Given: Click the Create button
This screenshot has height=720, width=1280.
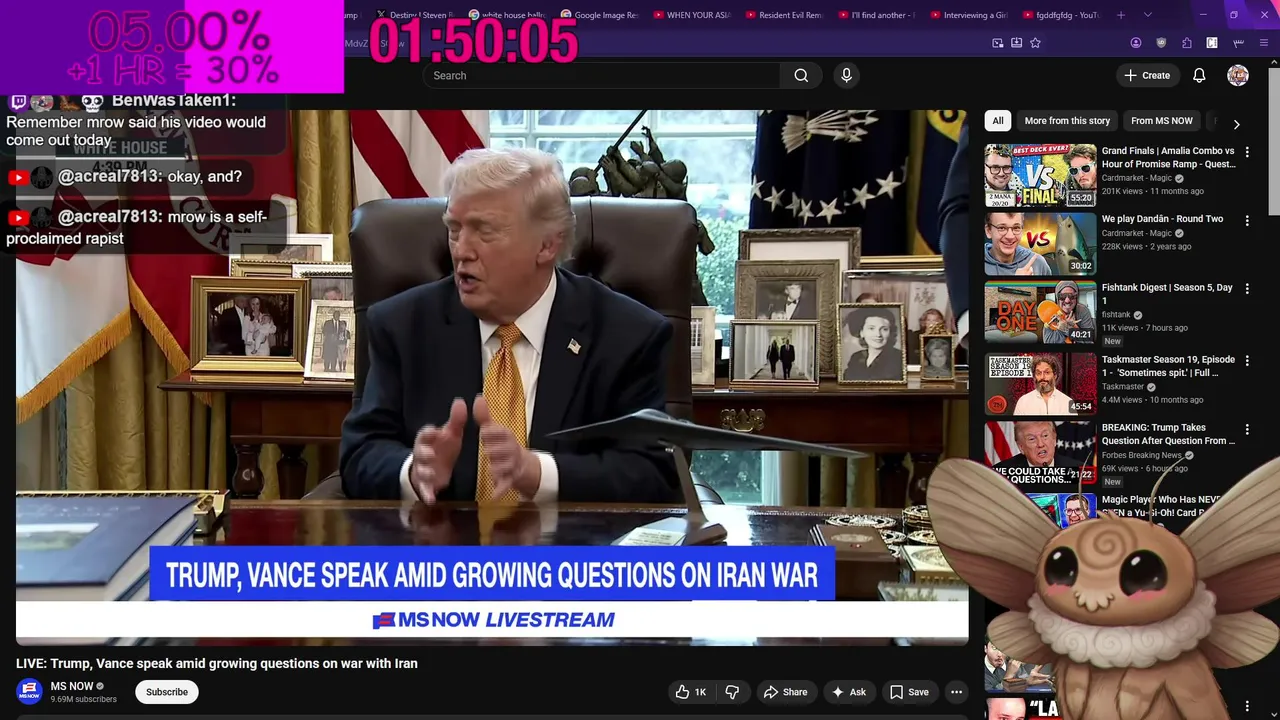Looking at the screenshot, I should tap(1147, 75).
